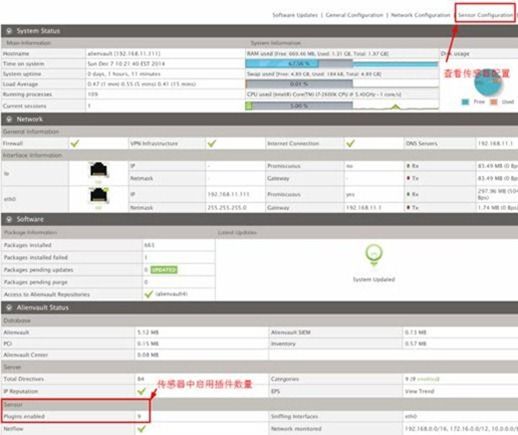This screenshot has width=518, height=435.
Task: Click the Packages pending purge label
Action: click(x=36, y=282)
